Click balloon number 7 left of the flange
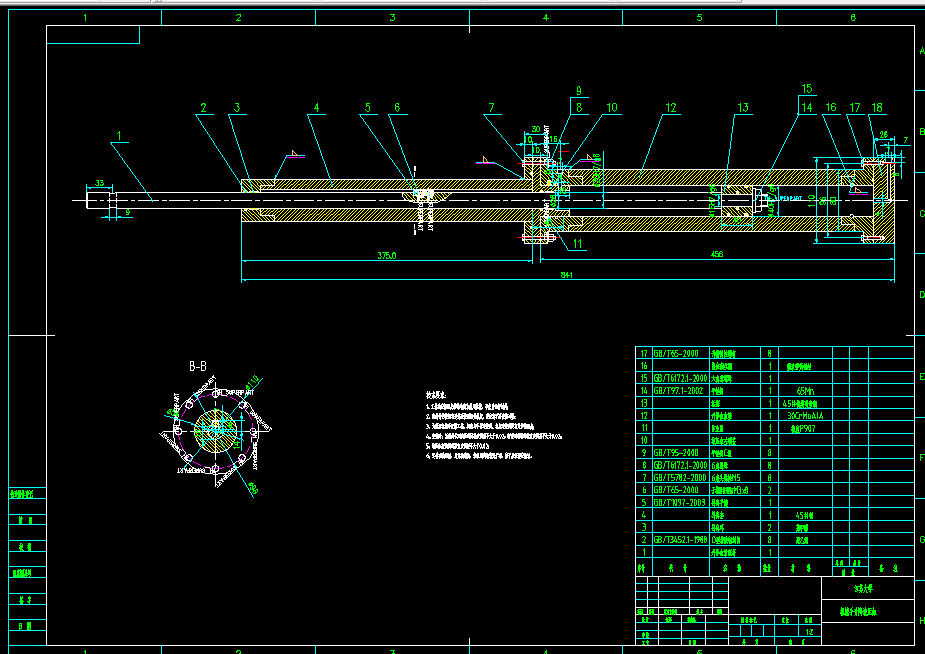Viewport: 925px width, 654px height. (491, 108)
